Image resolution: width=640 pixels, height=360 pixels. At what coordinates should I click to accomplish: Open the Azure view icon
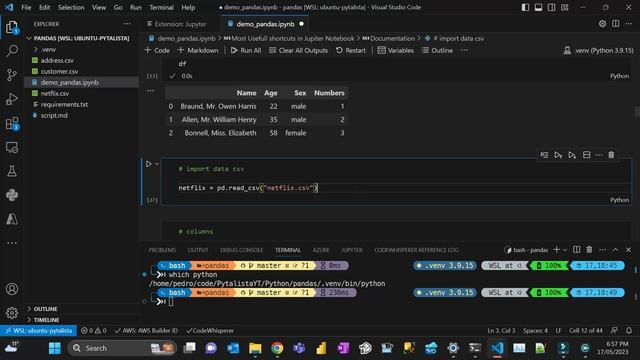pyautogui.click(x=12, y=219)
